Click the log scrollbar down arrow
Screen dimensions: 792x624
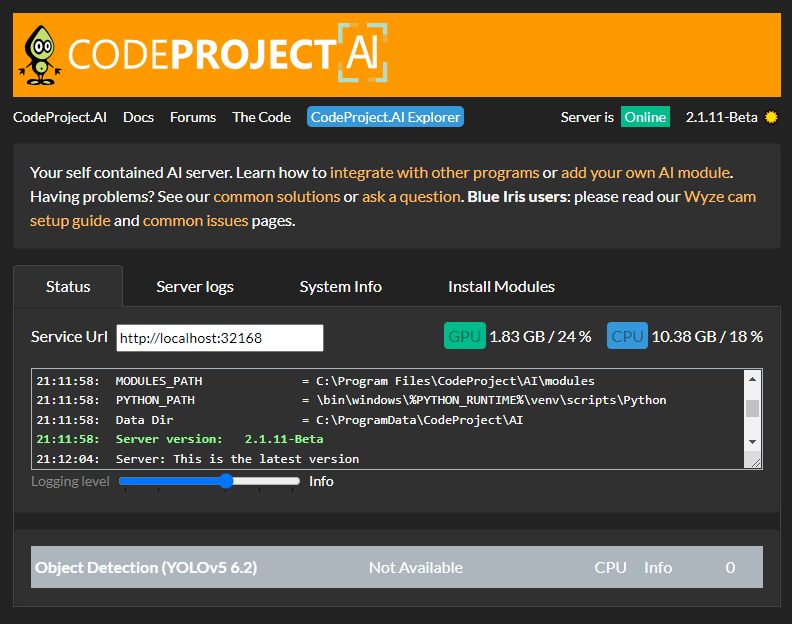pyautogui.click(x=753, y=442)
